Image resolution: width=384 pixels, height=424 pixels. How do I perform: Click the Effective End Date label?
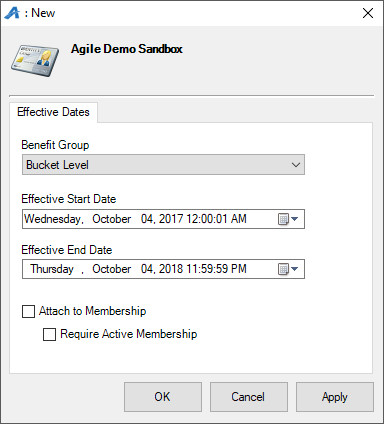tap(67, 250)
